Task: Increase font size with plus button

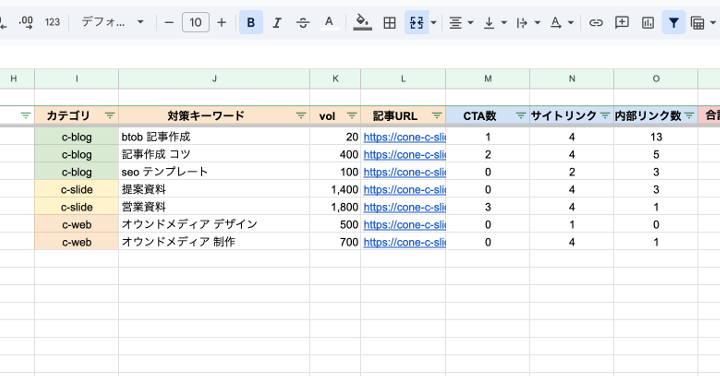Action: pyautogui.click(x=222, y=22)
